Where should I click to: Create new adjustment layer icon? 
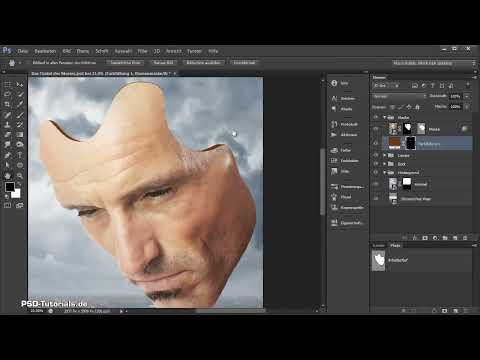pos(435,238)
